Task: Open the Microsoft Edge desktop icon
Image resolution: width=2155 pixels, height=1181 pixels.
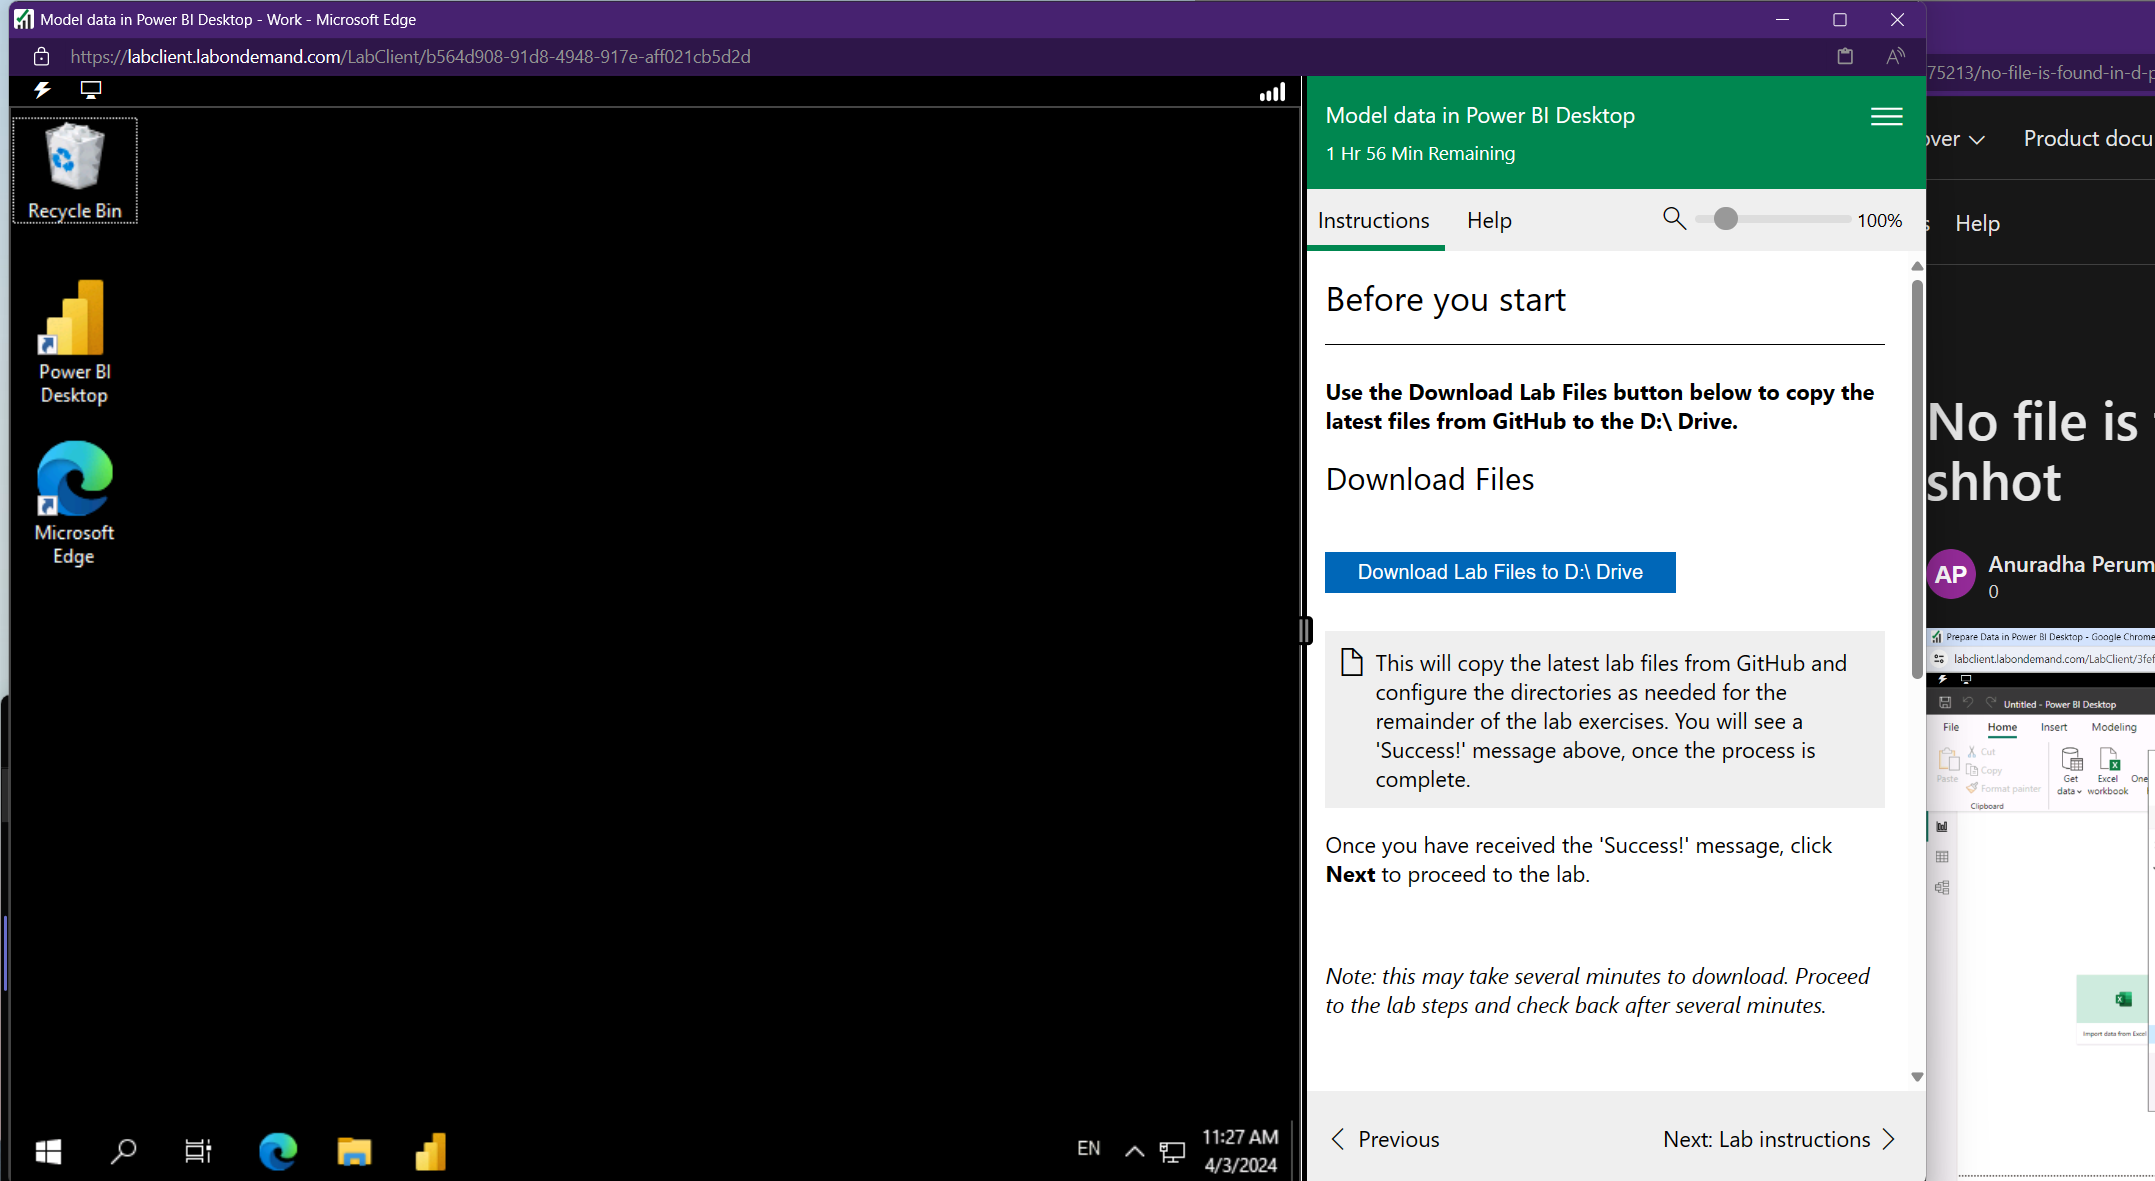Action: (73, 480)
